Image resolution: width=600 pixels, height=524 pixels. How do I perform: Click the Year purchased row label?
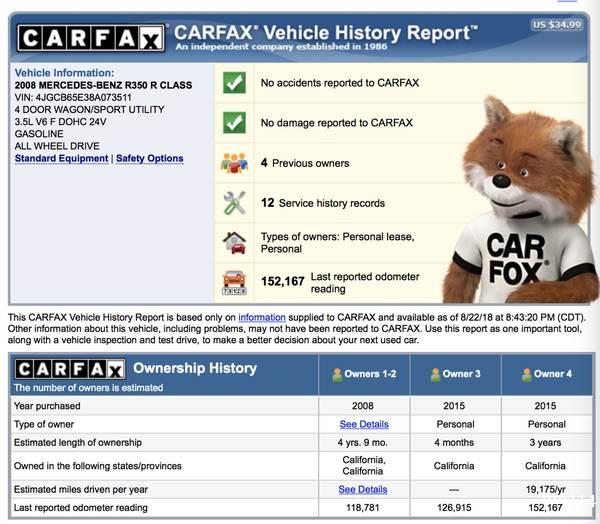pyautogui.click(x=47, y=406)
